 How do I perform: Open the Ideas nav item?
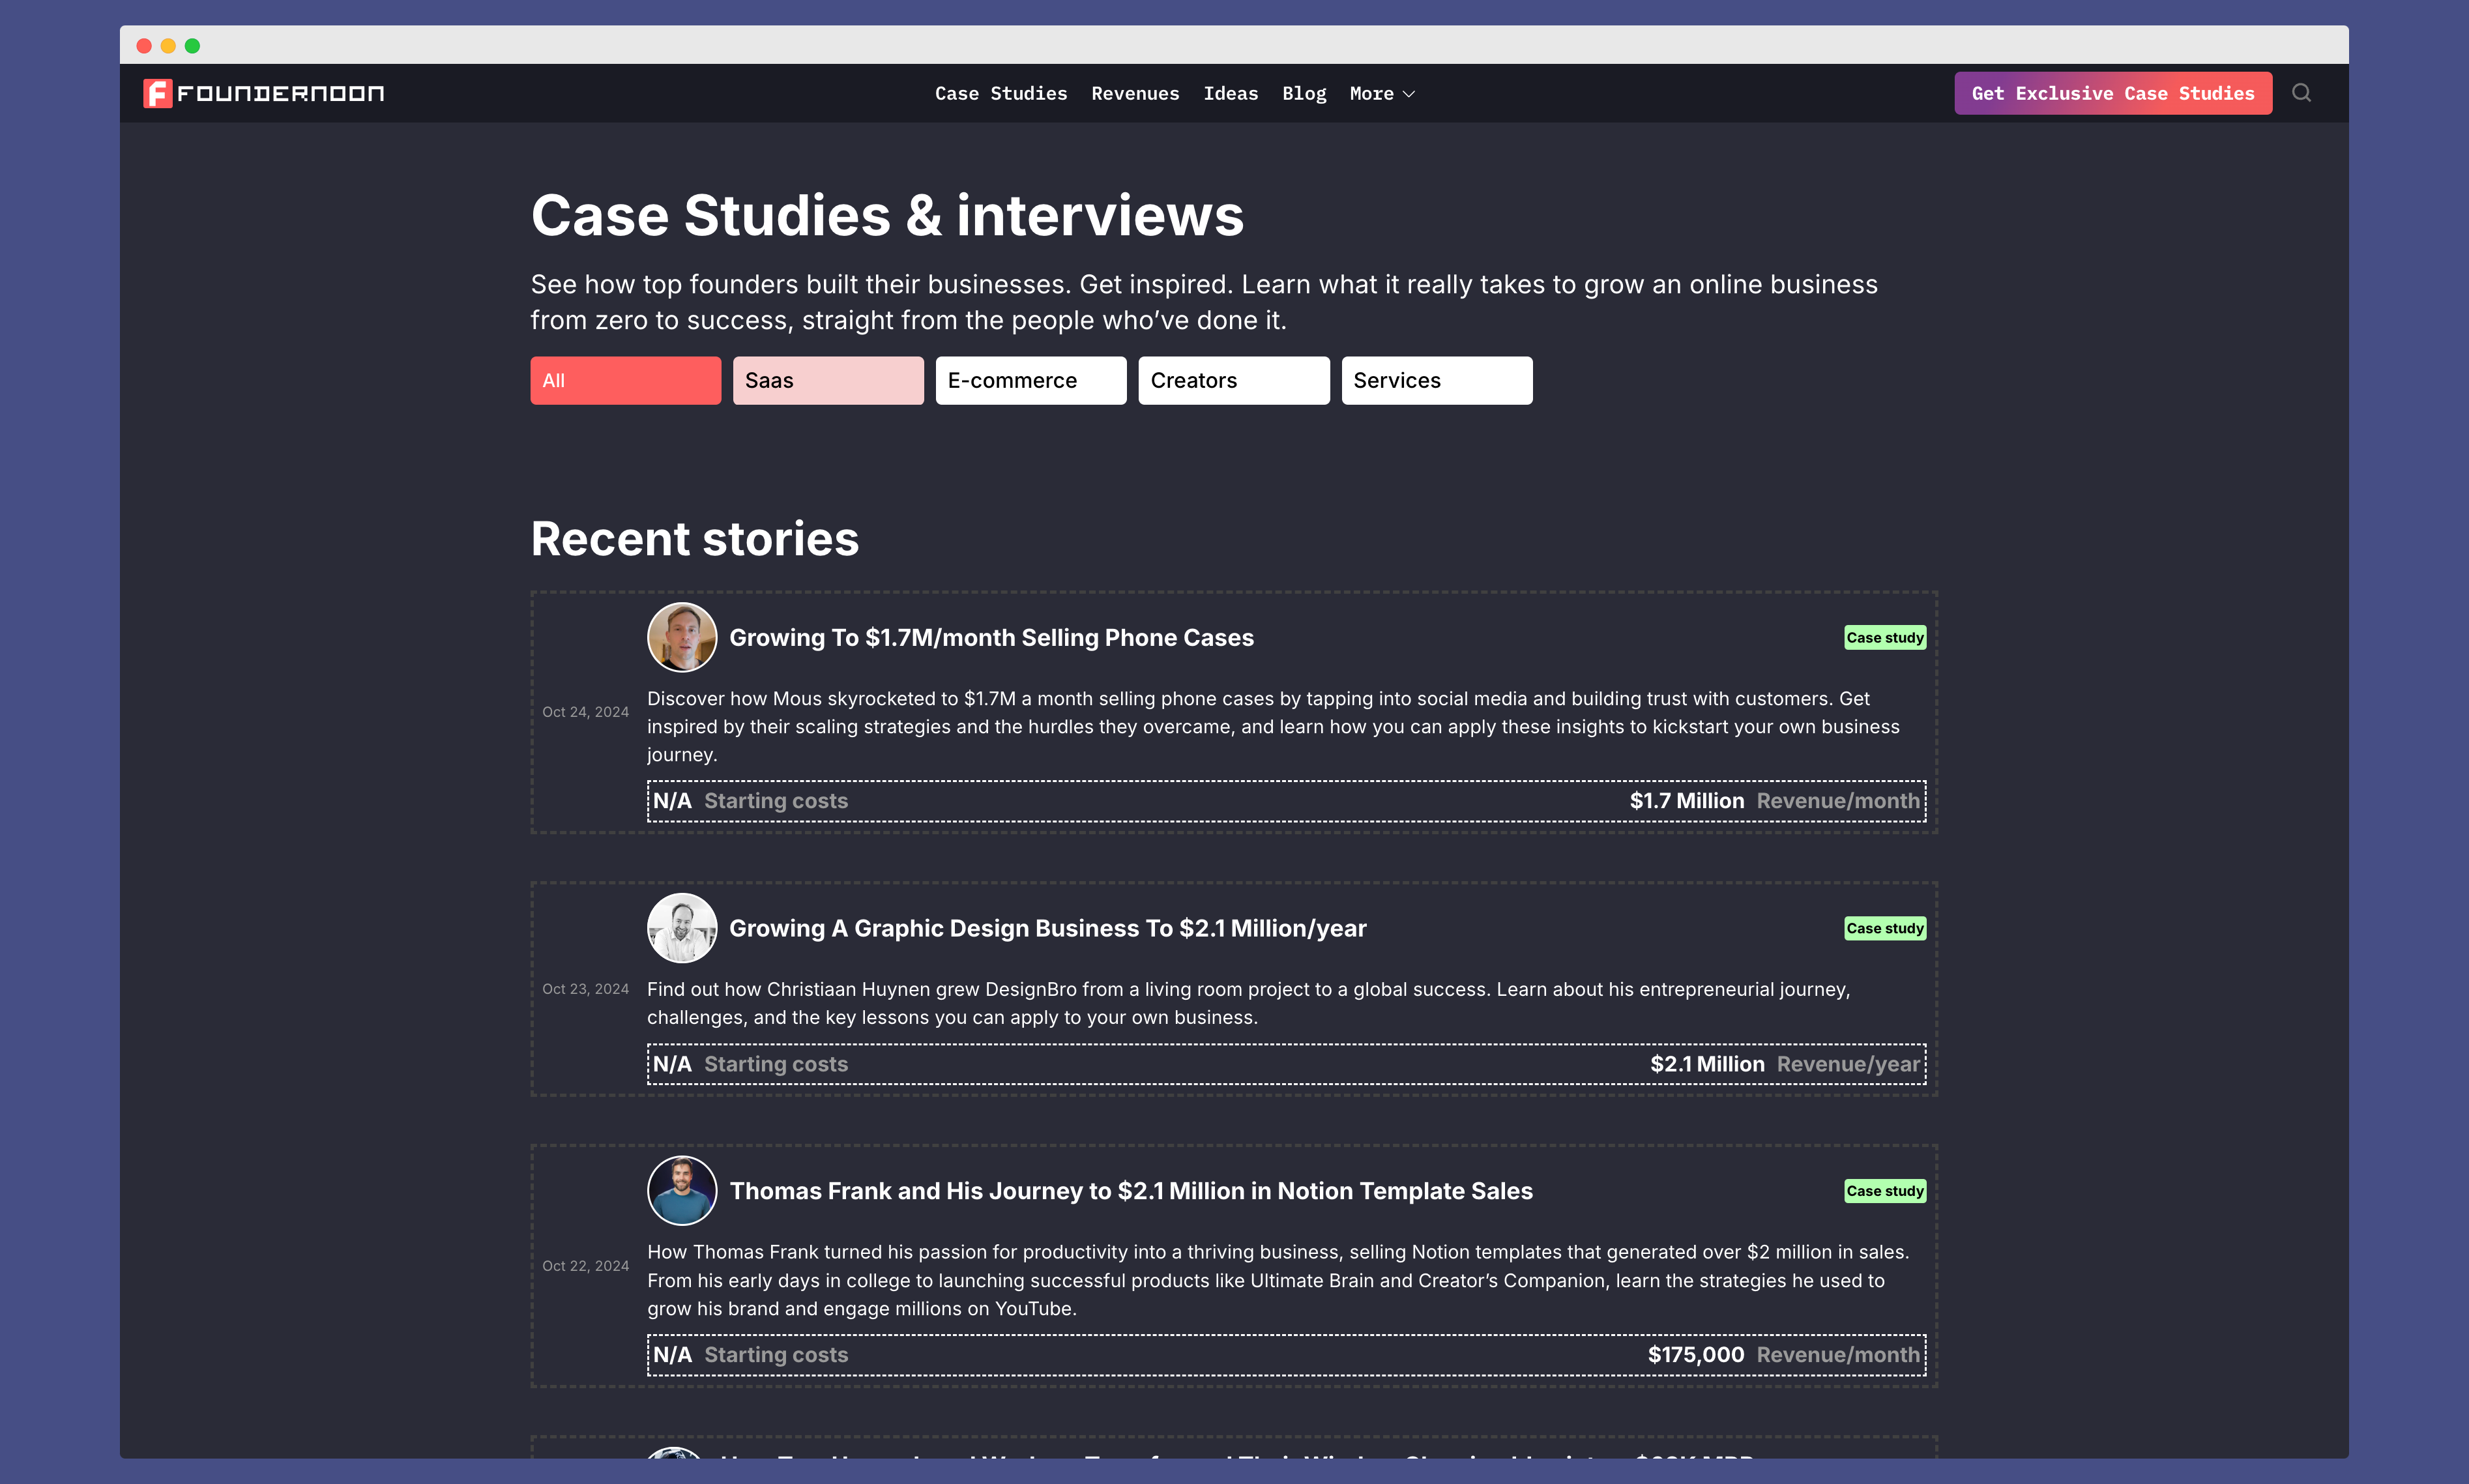[x=1230, y=93]
